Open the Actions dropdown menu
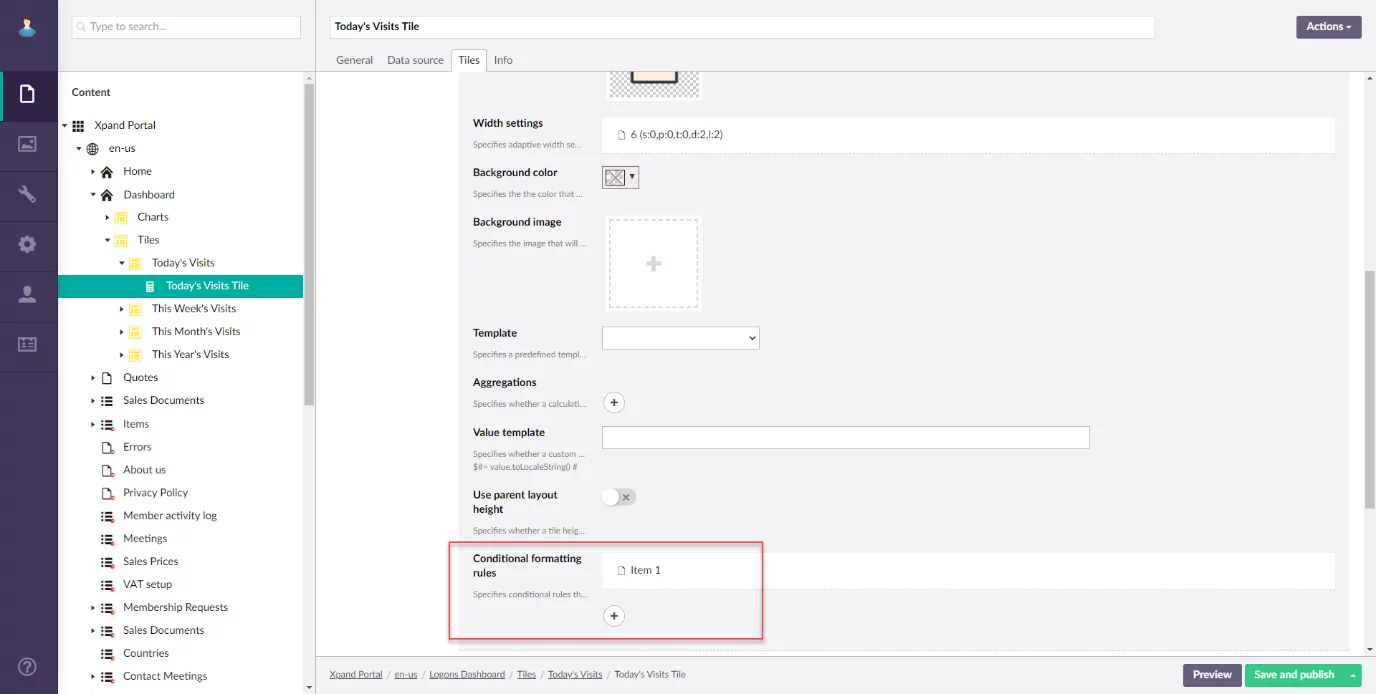Screen dimensions: 1376x694 click(x=1328, y=27)
